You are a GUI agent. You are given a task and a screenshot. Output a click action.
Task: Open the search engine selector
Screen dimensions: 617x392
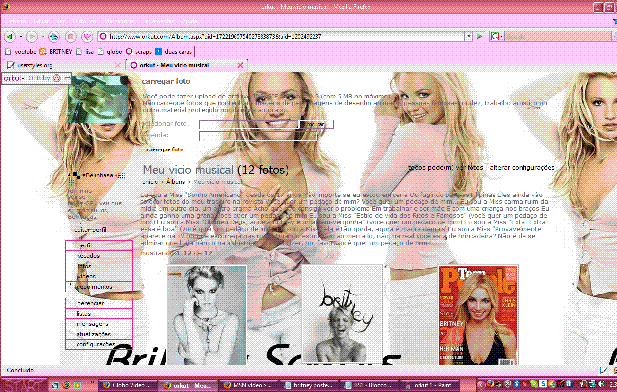tap(497, 36)
